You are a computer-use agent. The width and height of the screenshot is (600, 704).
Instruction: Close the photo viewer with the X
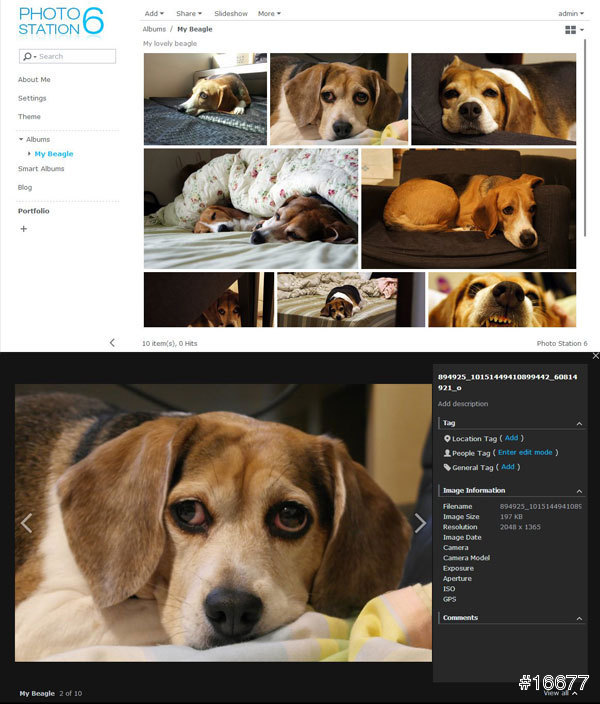[595, 356]
